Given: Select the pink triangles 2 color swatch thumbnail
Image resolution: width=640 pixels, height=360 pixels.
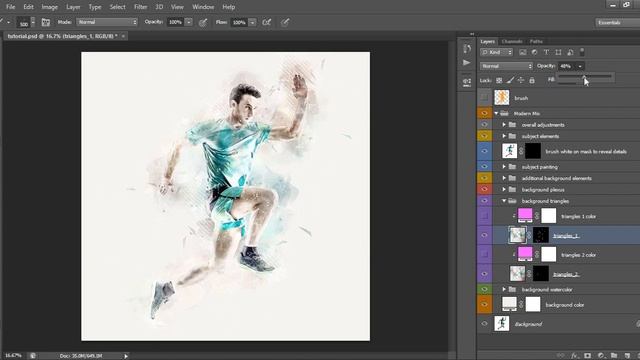Looking at the screenshot, I should pos(525,253).
